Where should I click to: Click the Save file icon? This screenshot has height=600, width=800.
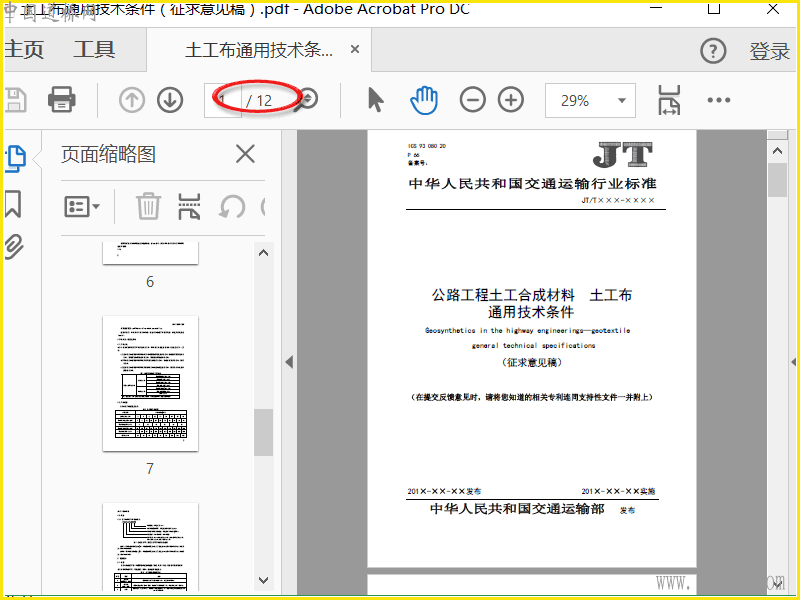click(x=15, y=100)
